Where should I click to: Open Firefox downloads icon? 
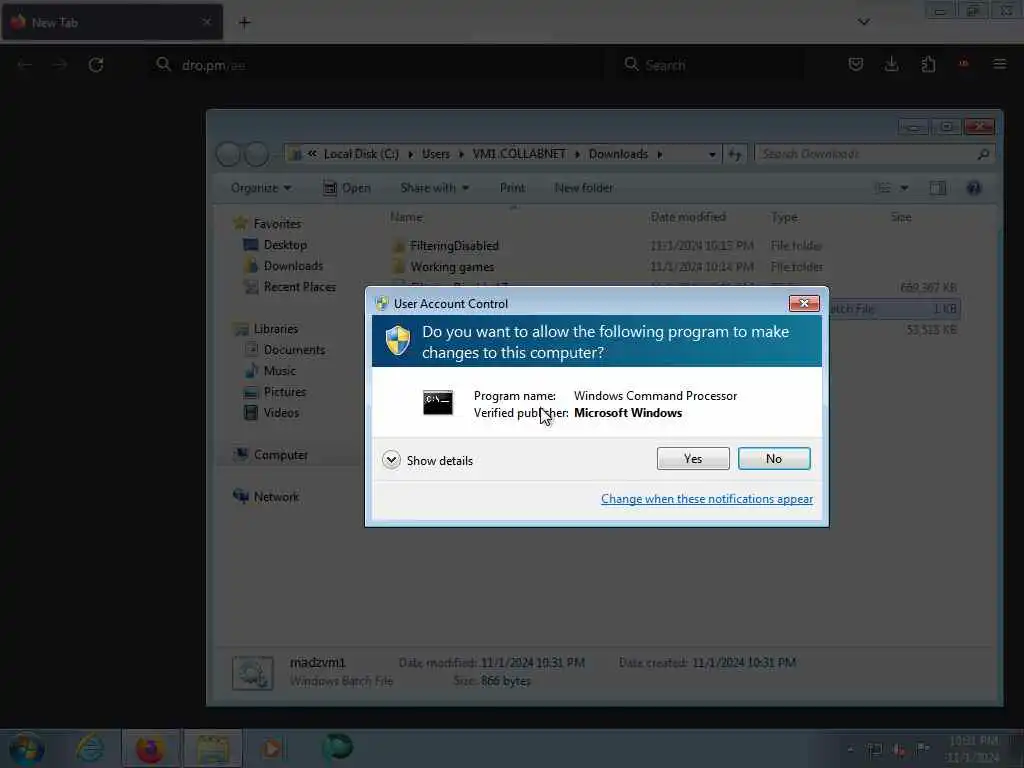tap(891, 64)
